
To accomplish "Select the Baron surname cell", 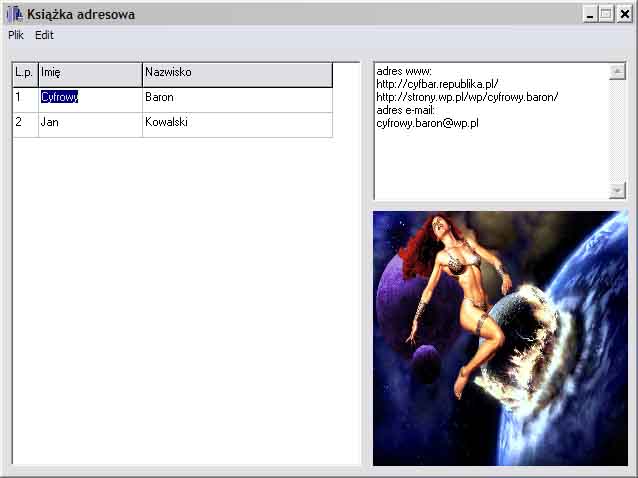I will click(238, 100).
